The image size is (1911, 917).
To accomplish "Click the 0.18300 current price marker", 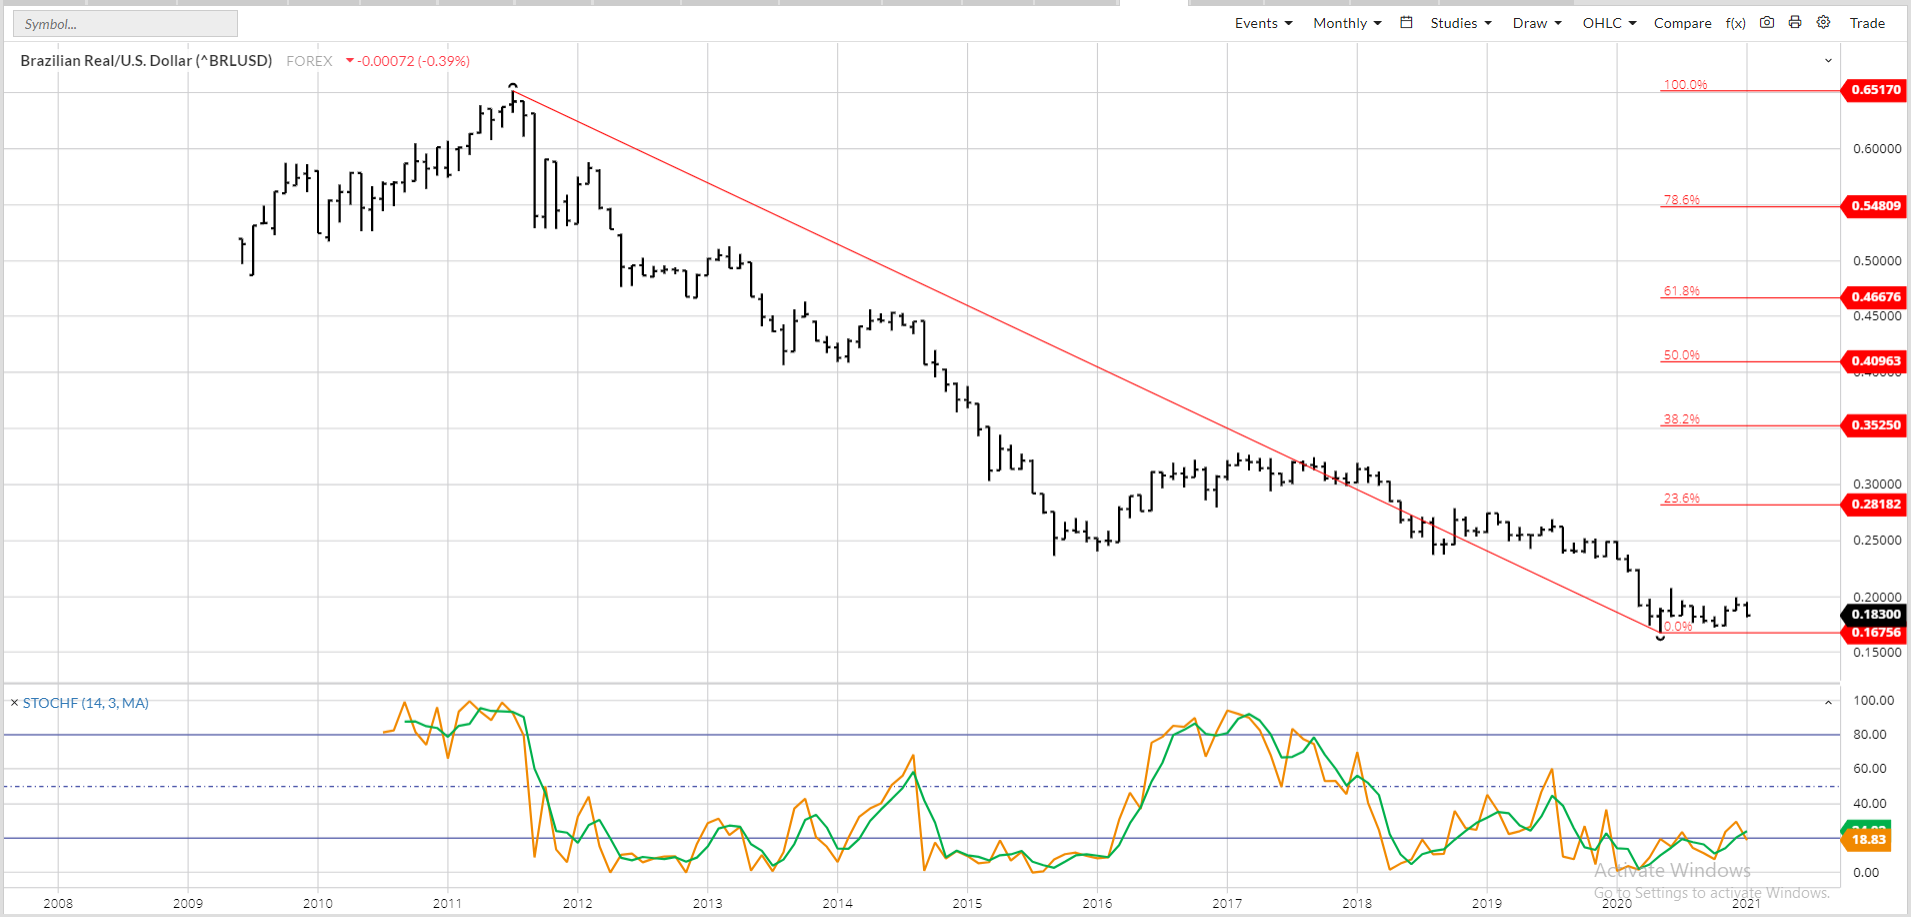I will coord(1875,614).
